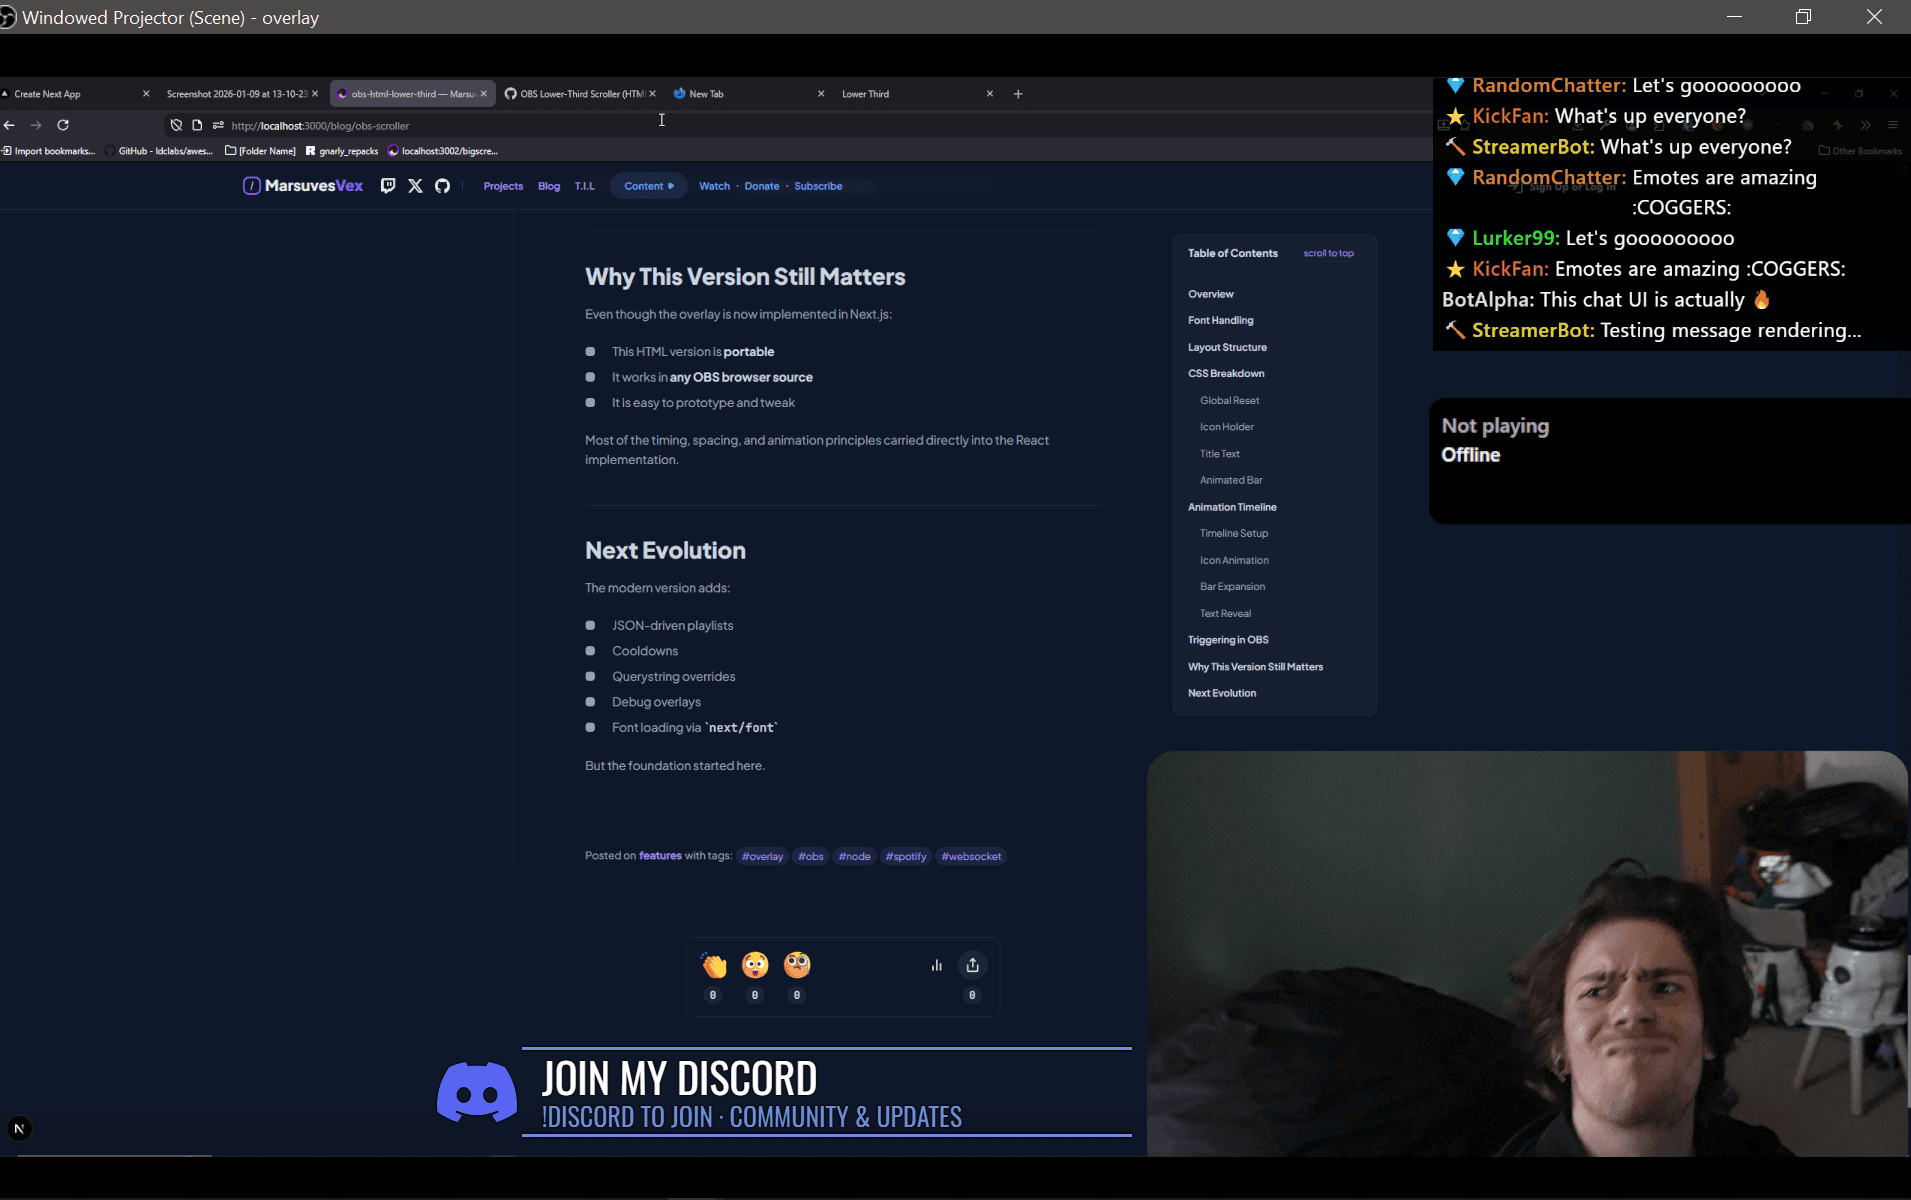The image size is (1911, 1200).
Task: Click the GitHub icon in site header
Action: pos(442,186)
